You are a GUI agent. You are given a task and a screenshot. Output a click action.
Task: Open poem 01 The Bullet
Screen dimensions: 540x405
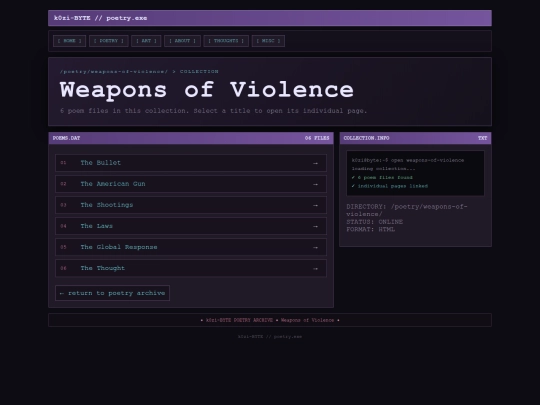pos(191,163)
